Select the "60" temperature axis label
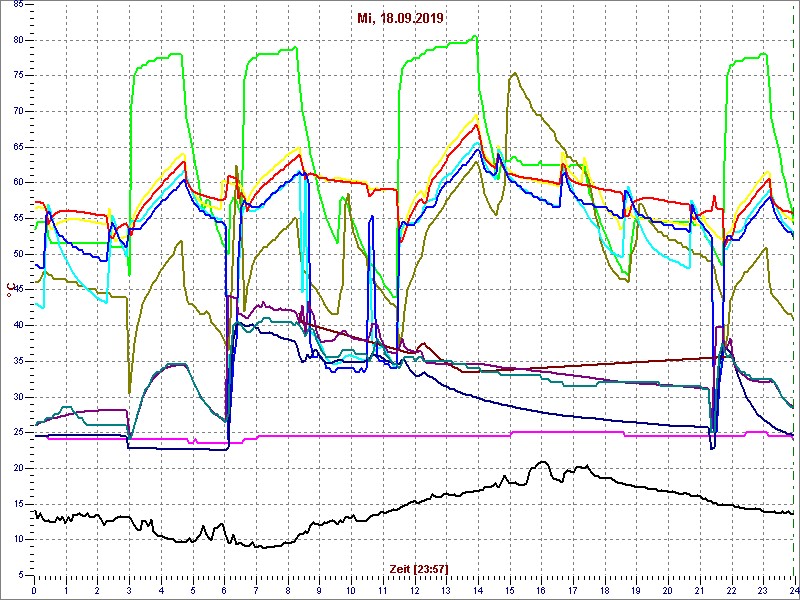 click(x=18, y=183)
